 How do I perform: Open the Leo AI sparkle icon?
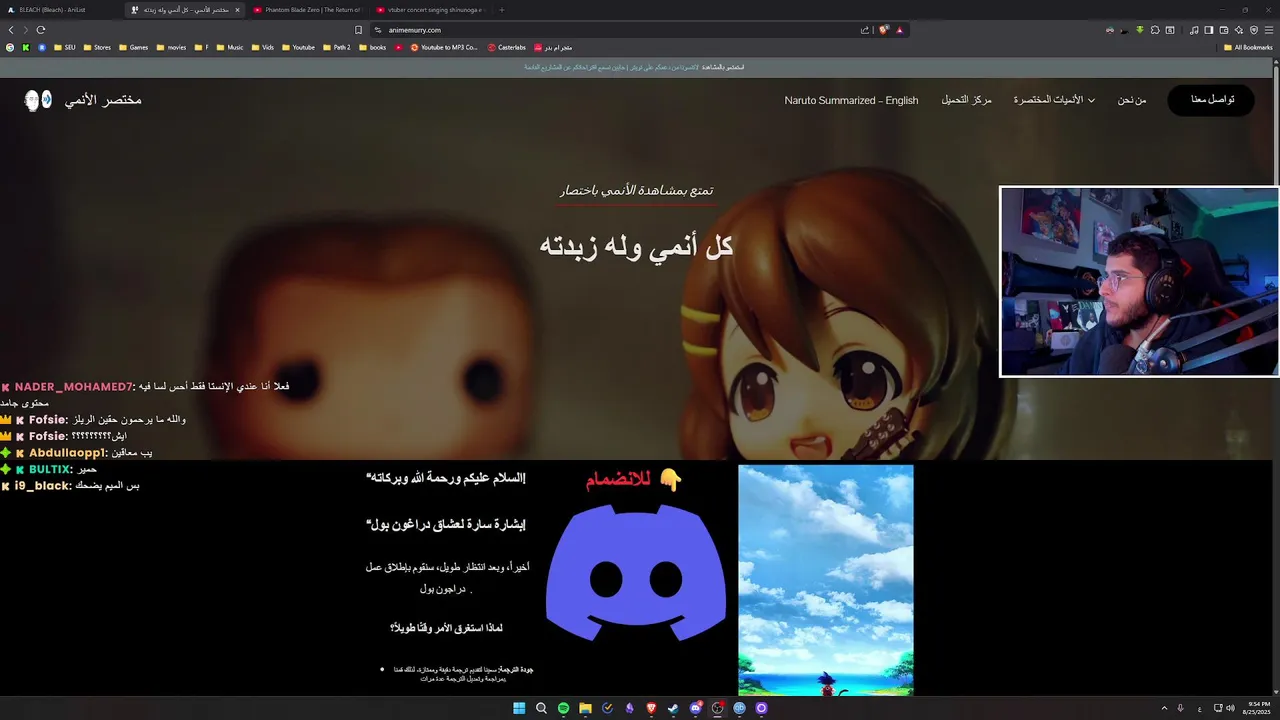(x=1238, y=30)
